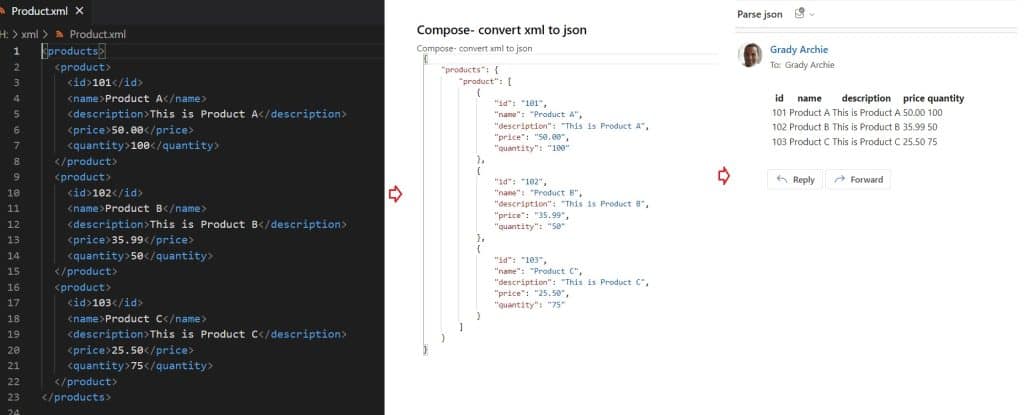Open Grady Archie sender name link
Screen dimensions: 1024x415
click(x=799, y=49)
